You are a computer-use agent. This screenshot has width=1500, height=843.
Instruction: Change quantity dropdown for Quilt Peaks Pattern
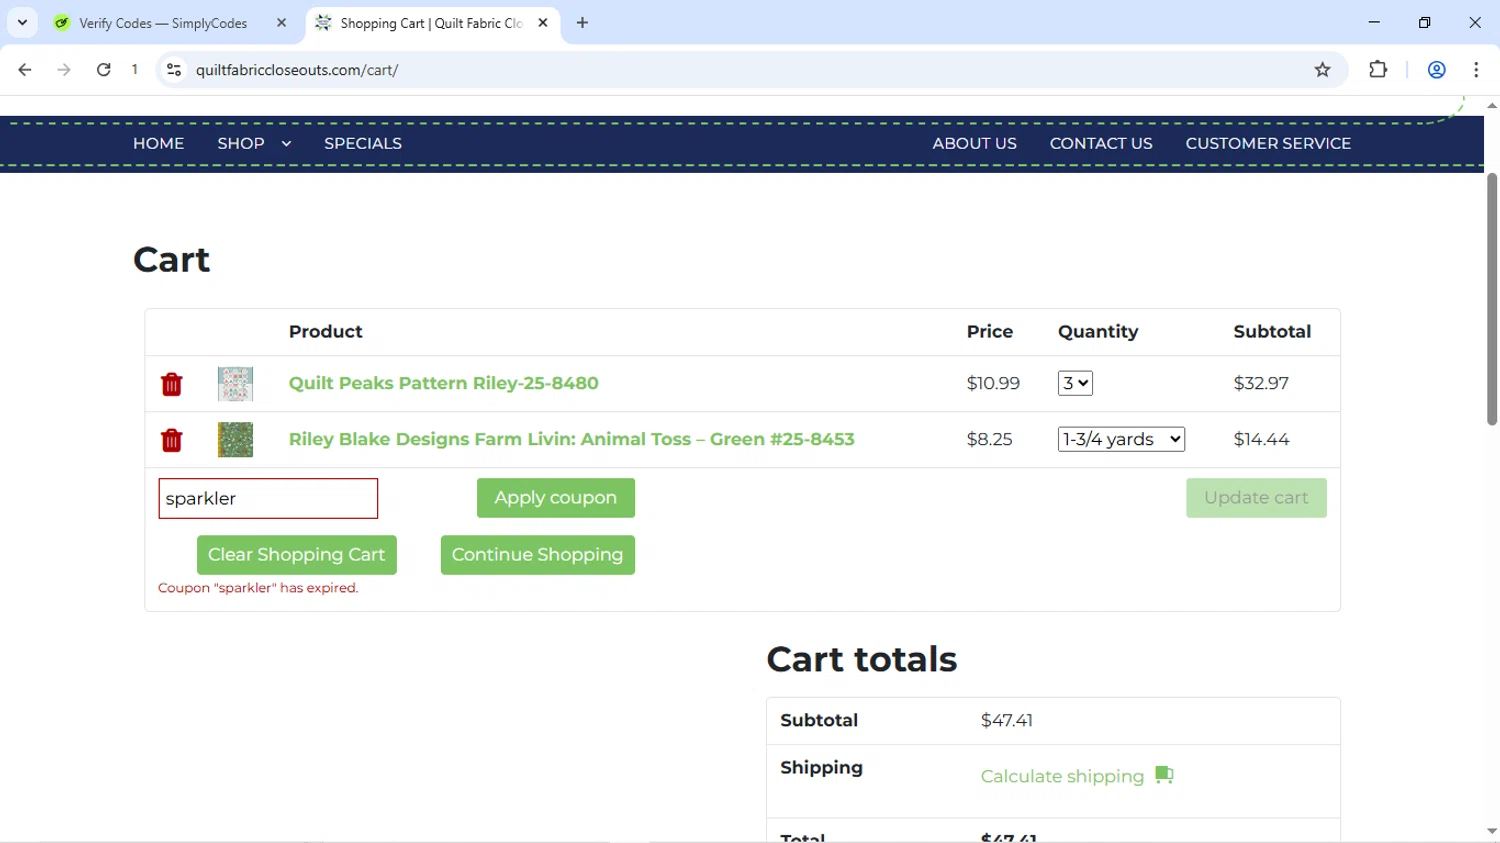tap(1075, 383)
